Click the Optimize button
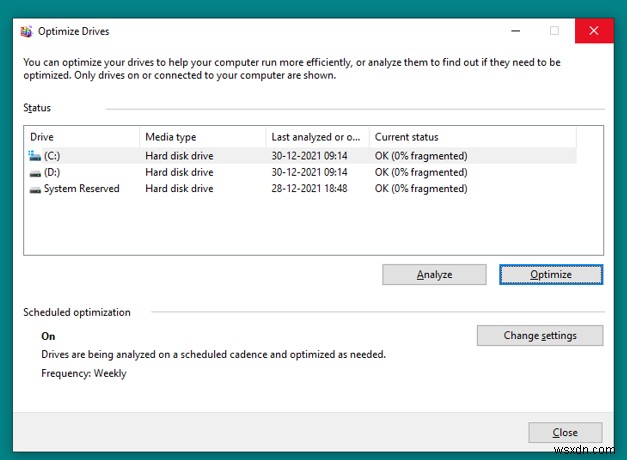The width and height of the screenshot is (627, 460). point(550,274)
